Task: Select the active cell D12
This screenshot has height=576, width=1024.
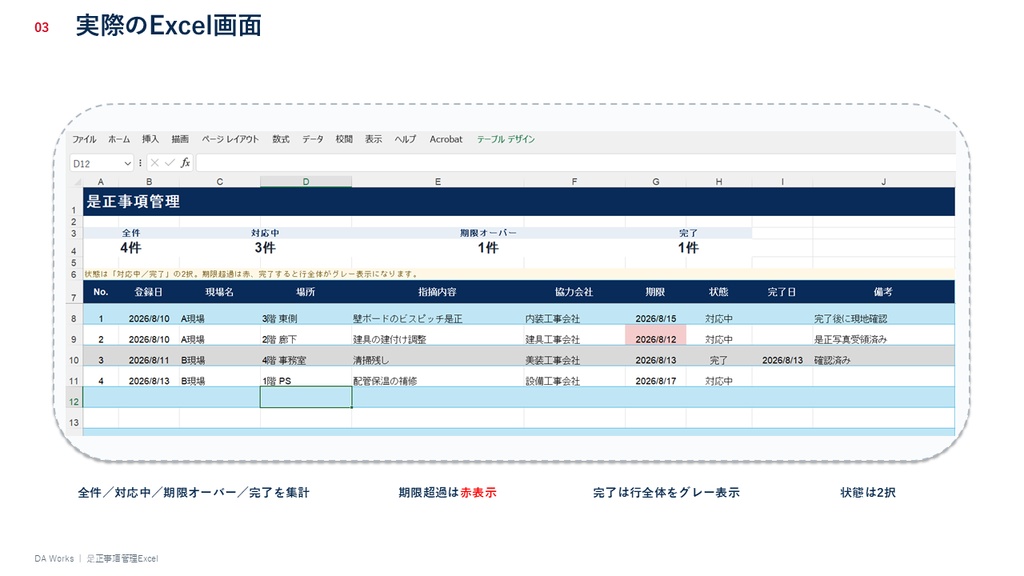Action: 306,397
